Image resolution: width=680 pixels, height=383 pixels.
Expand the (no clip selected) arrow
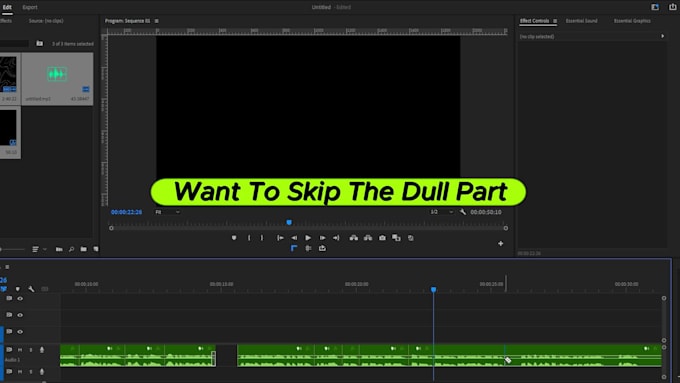663,36
